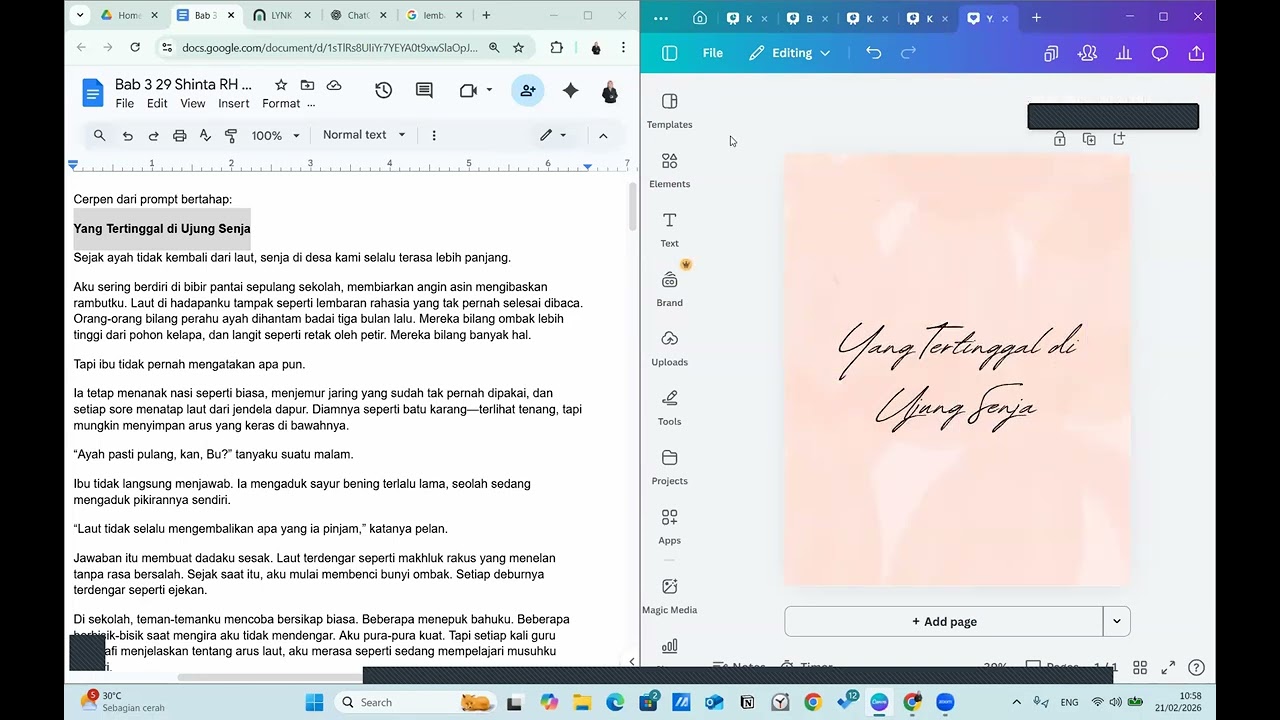Viewport: 1280px width, 720px height.
Task: Click Add page button in Canva
Action: (944, 621)
